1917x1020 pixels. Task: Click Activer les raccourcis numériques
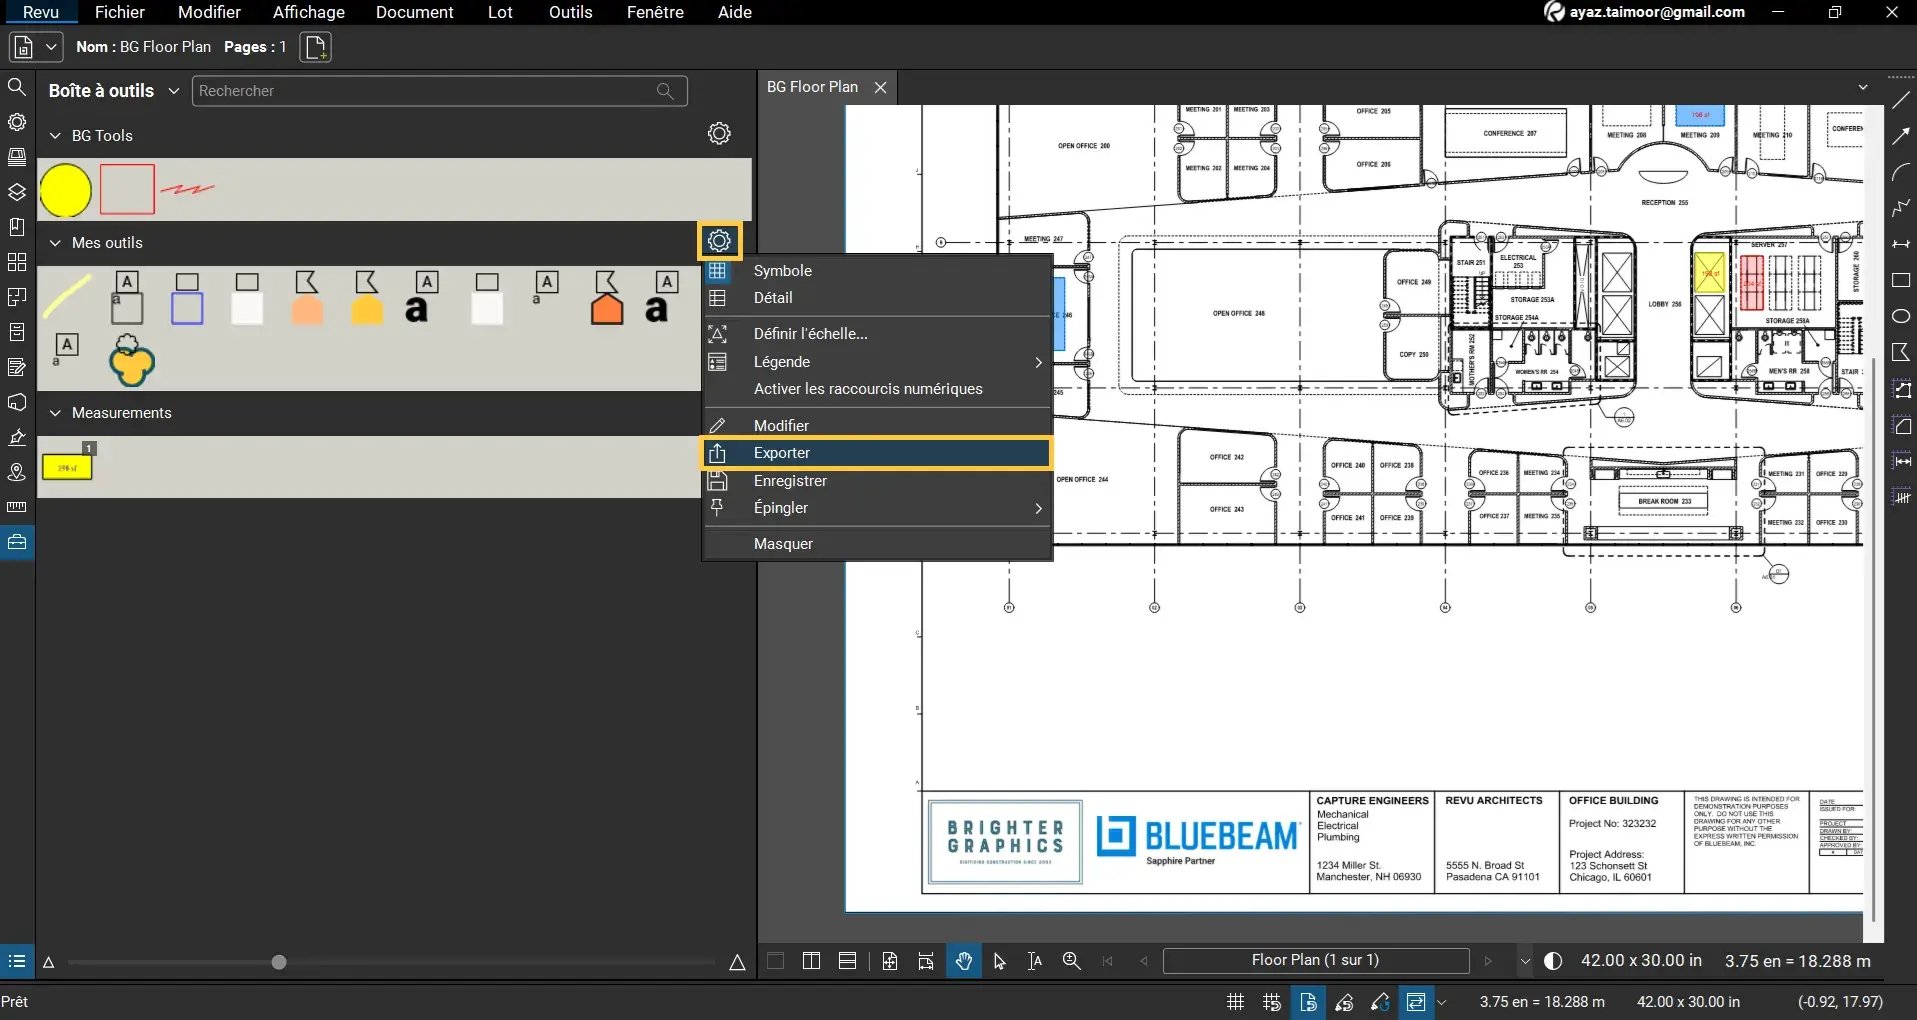868,389
